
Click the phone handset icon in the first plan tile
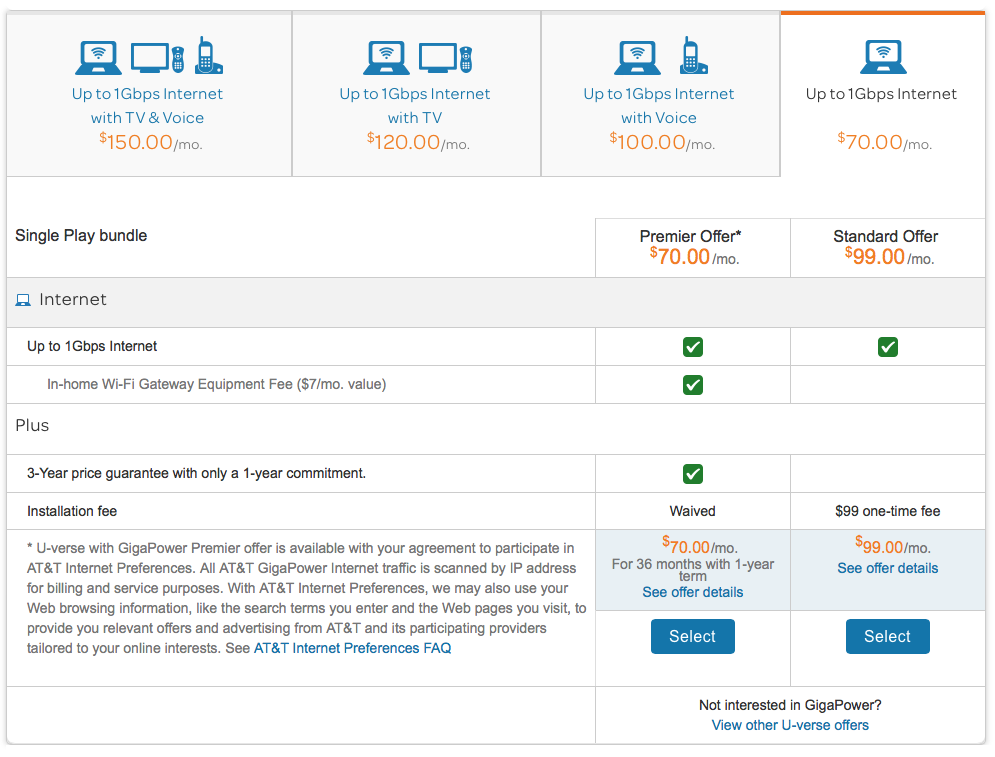click(x=208, y=55)
